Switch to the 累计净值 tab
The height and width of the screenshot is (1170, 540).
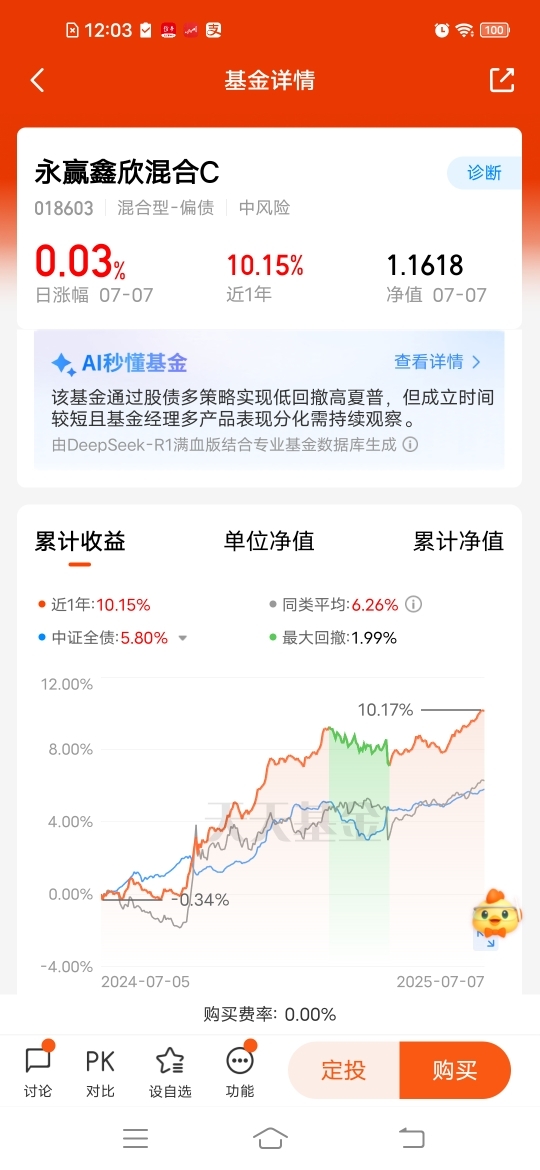(459, 541)
